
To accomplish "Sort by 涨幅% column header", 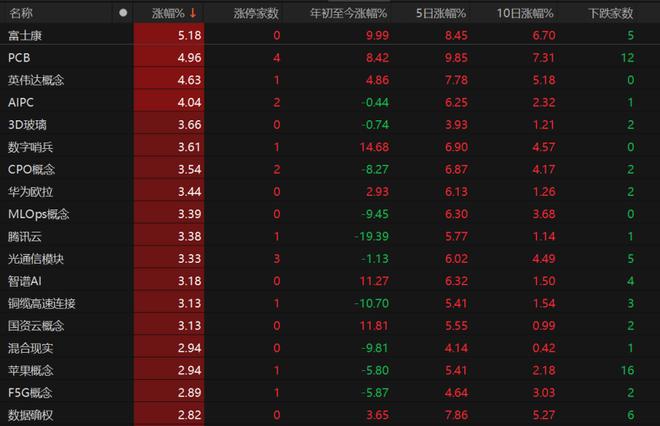I will [x=167, y=13].
